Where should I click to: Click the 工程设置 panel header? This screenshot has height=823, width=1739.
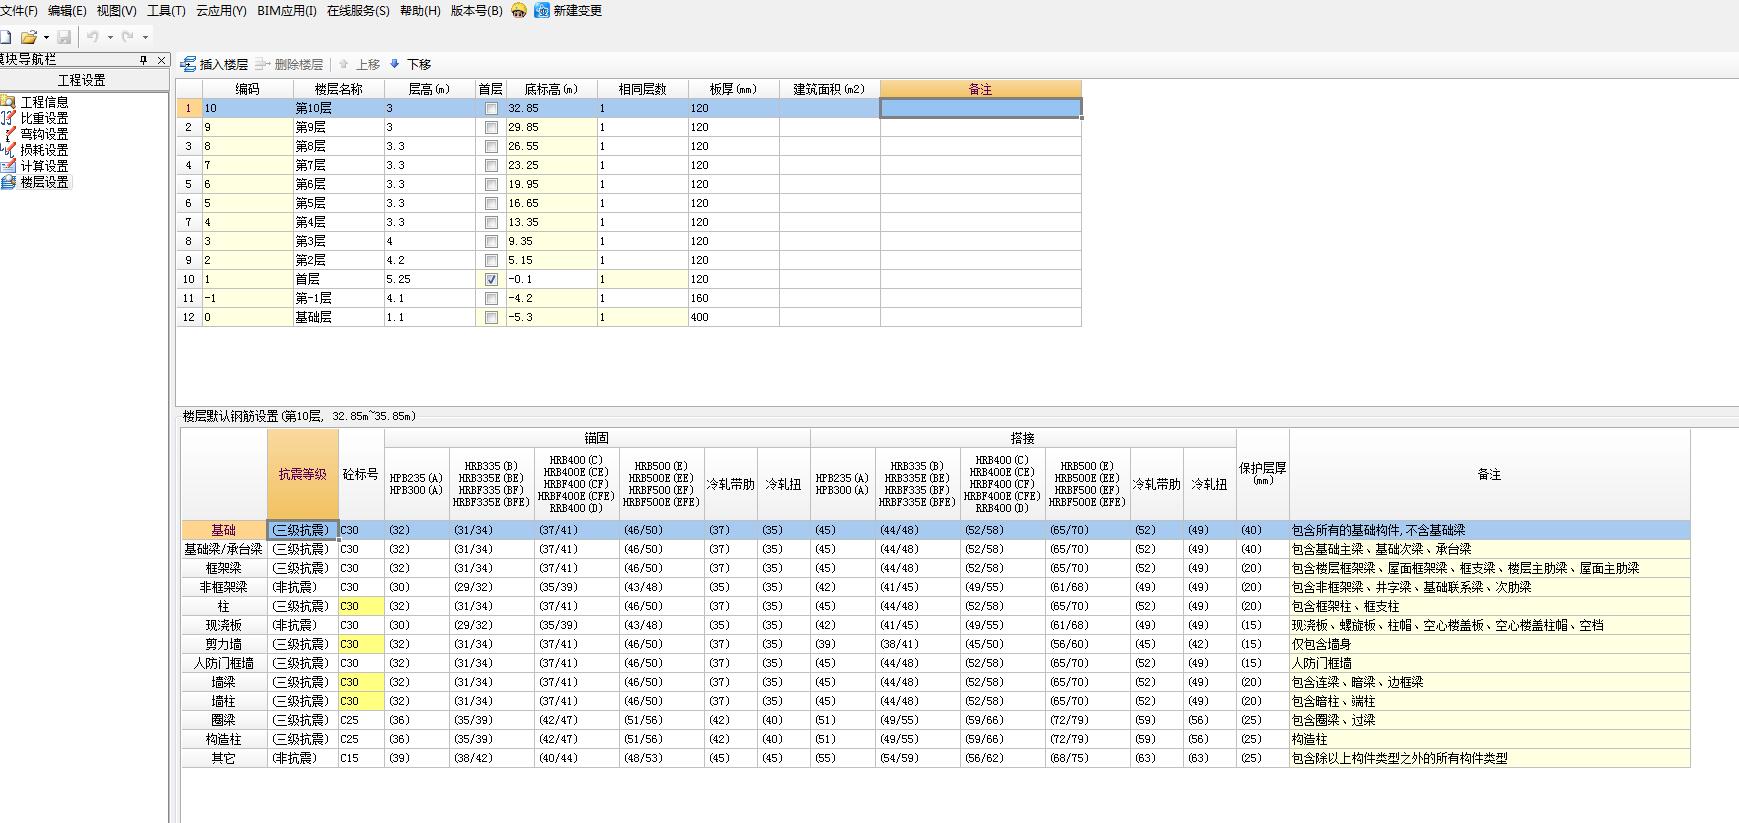coord(82,80)
